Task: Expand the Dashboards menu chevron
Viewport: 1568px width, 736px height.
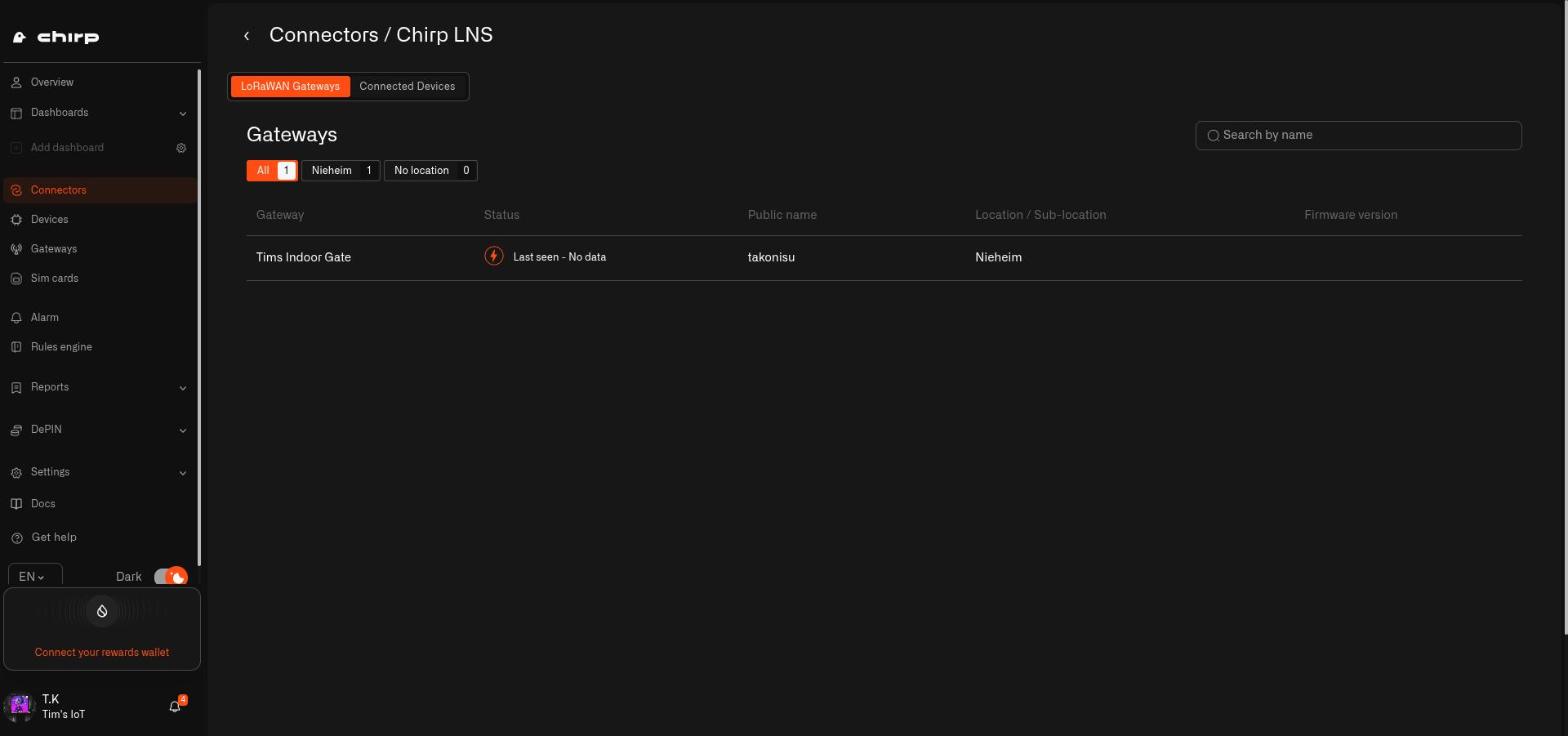Action: click(x=182, y=113)
